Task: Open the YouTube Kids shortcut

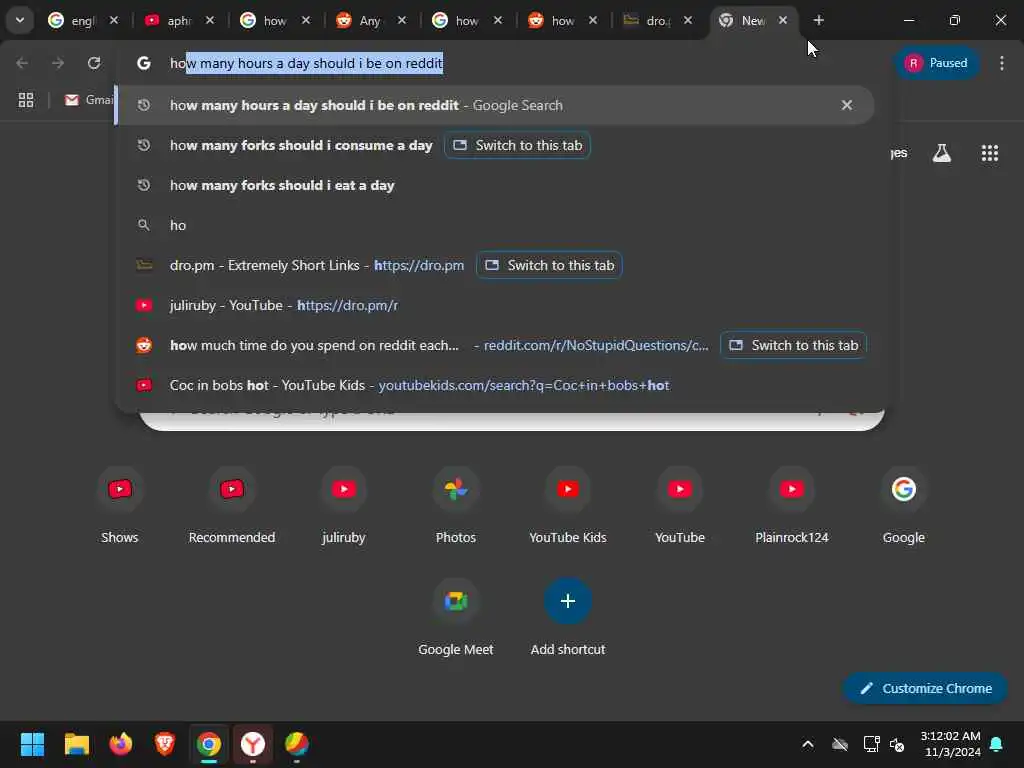Action: (x=568, y=506)
